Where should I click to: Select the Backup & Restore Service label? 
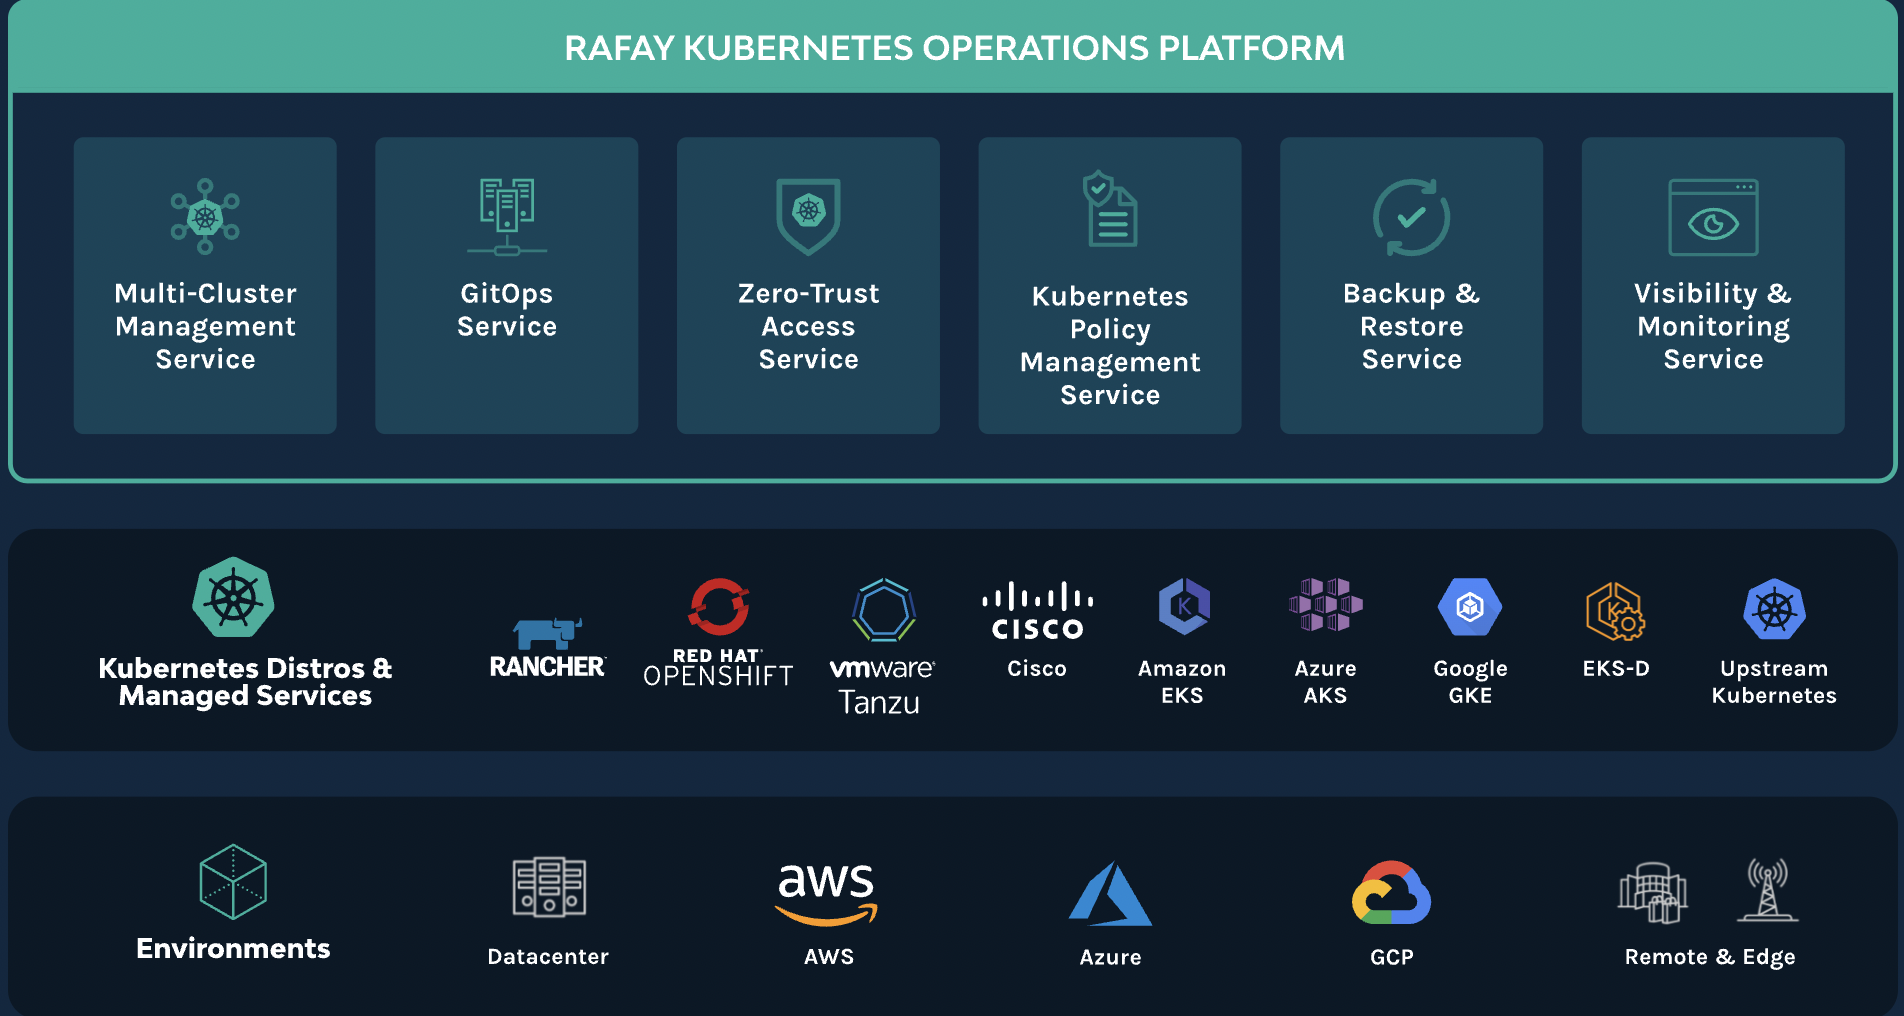tap(1411, 326)
